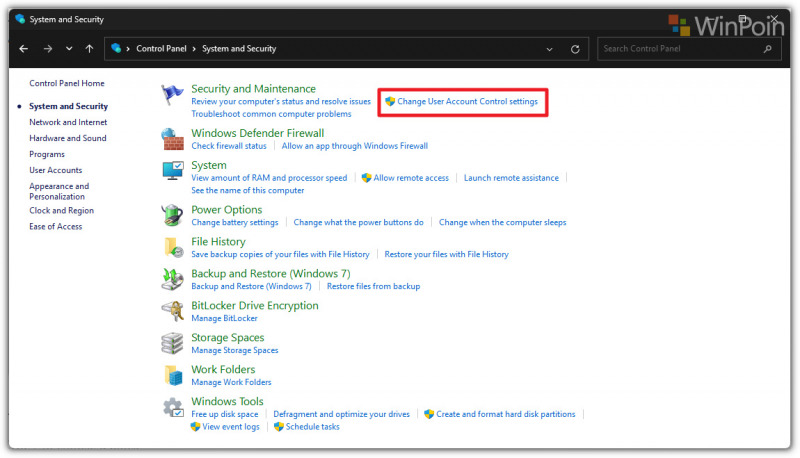Open Power Options heading

(227, 210)
